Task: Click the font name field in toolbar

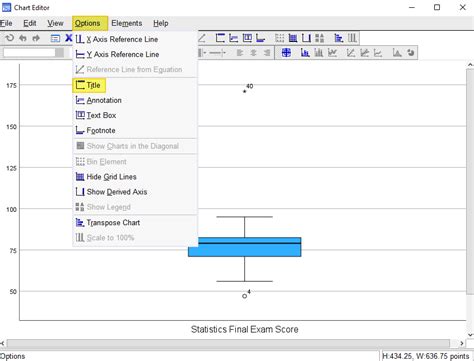Action: point(29,53)
